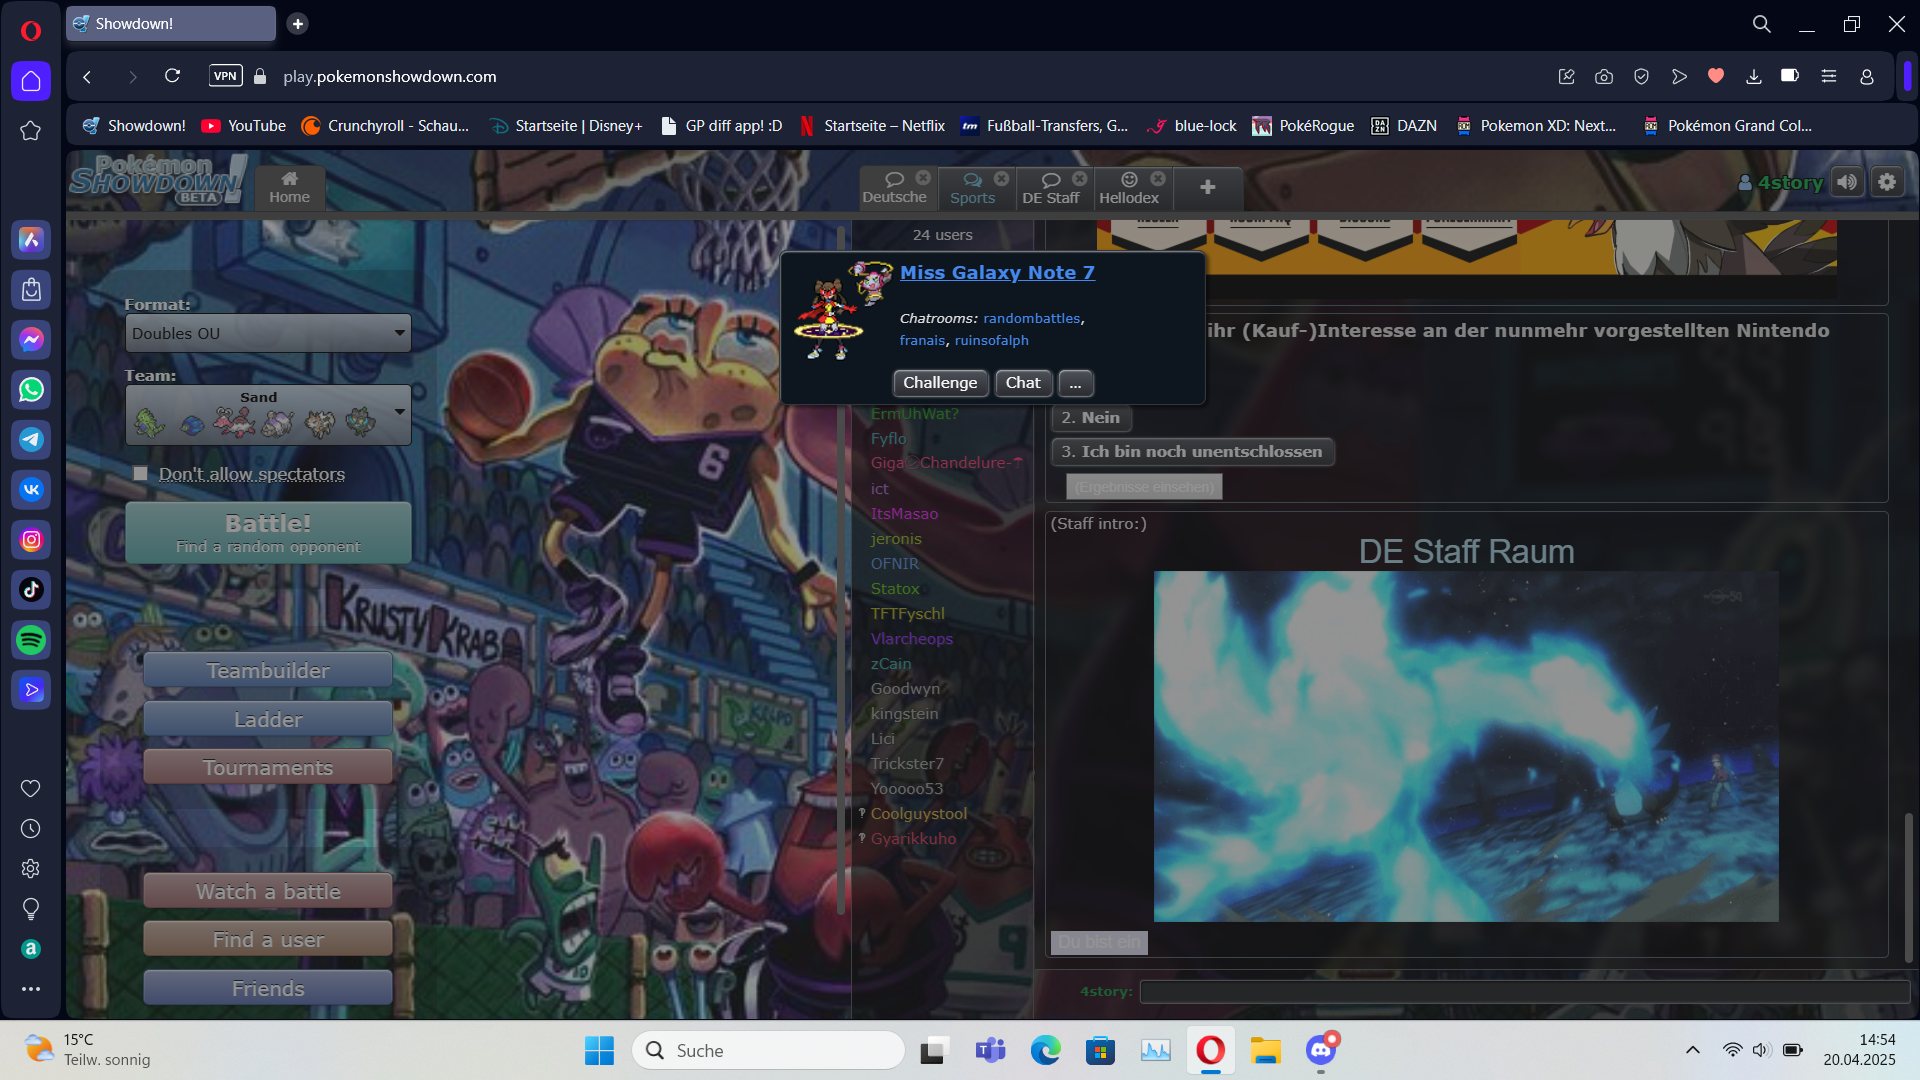Click the DE Staff Raum intro image
This screenshot has height=1080, width=1920.
(1466, 746)
